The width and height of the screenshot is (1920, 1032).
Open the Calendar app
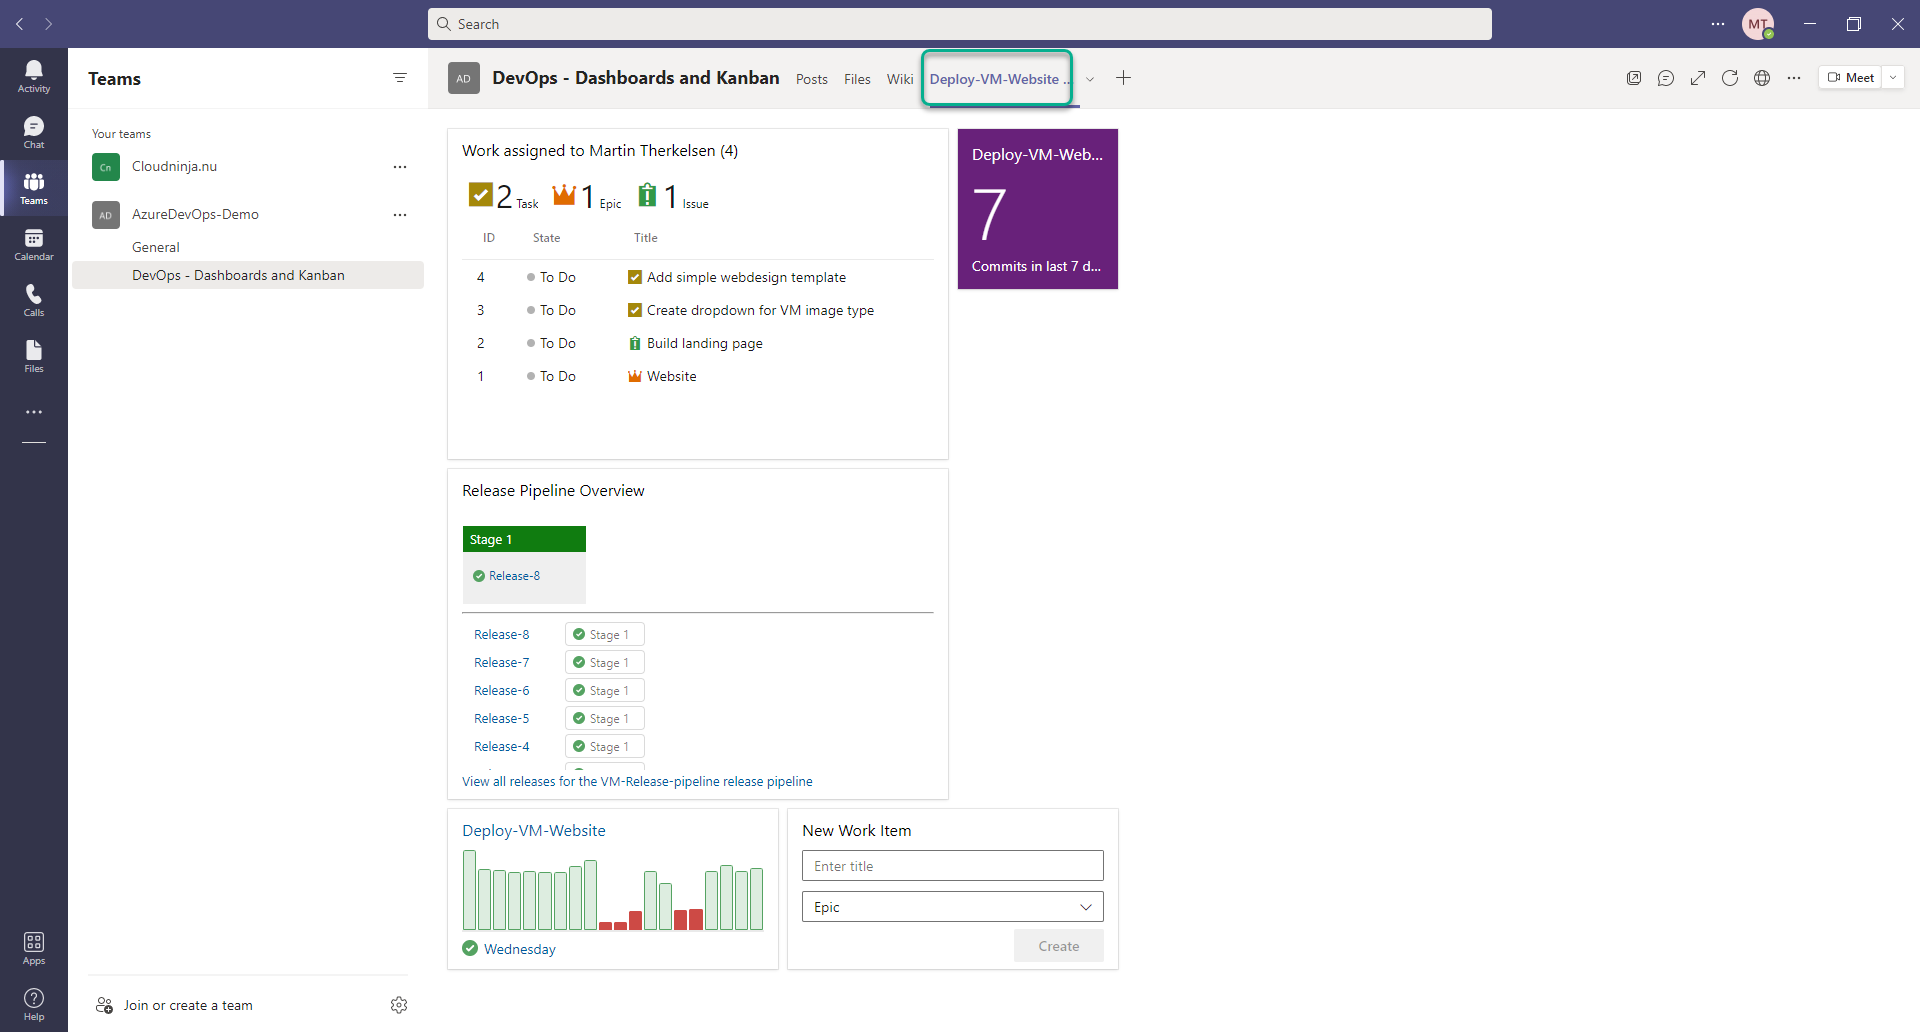tap(34, 244)
